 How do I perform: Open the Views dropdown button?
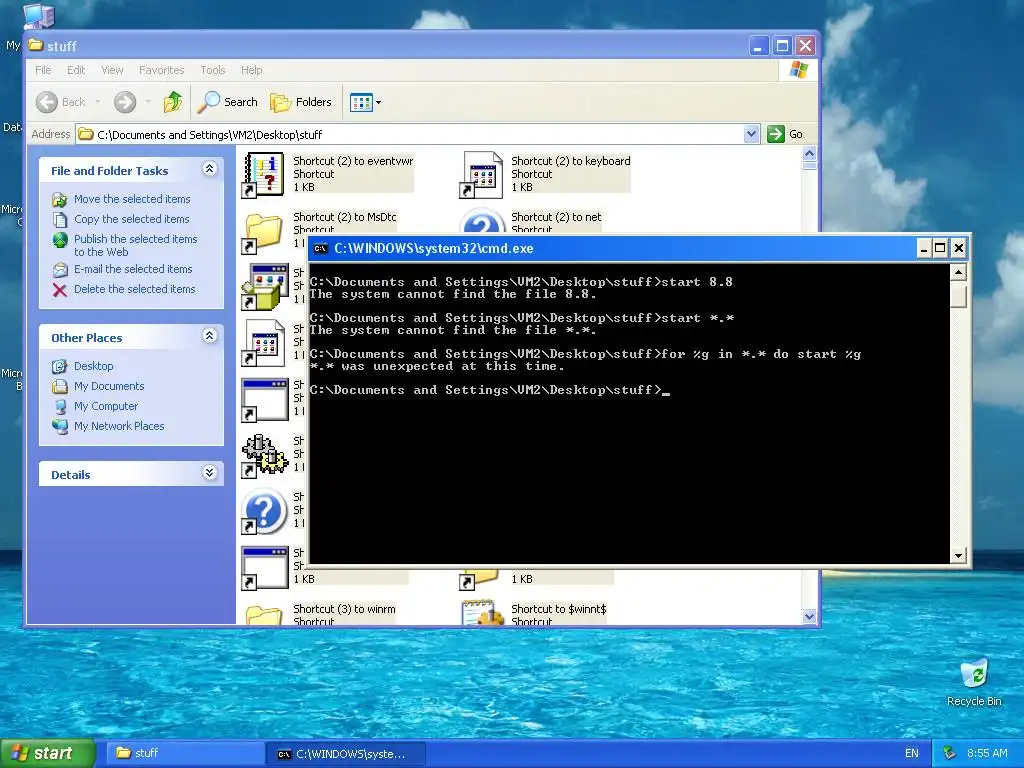[x=365, y=102]
